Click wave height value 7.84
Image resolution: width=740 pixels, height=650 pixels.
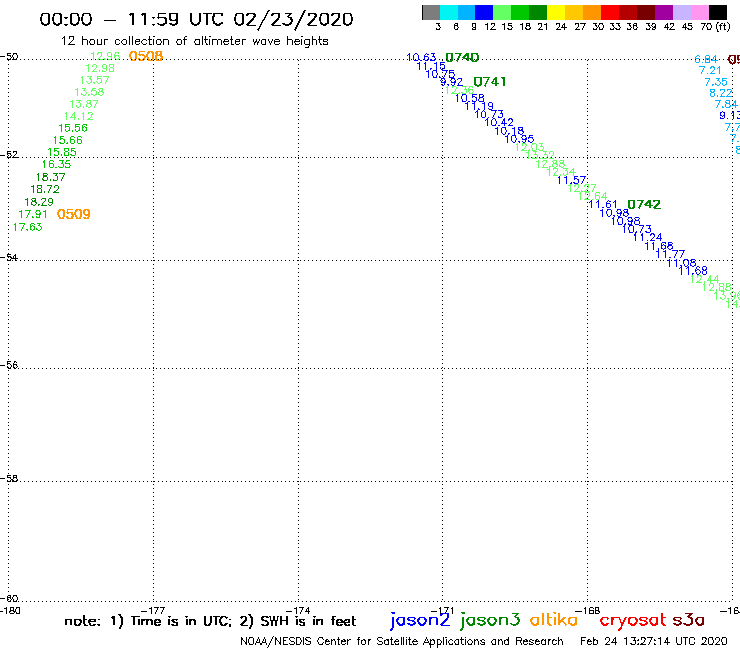(726, 104)
